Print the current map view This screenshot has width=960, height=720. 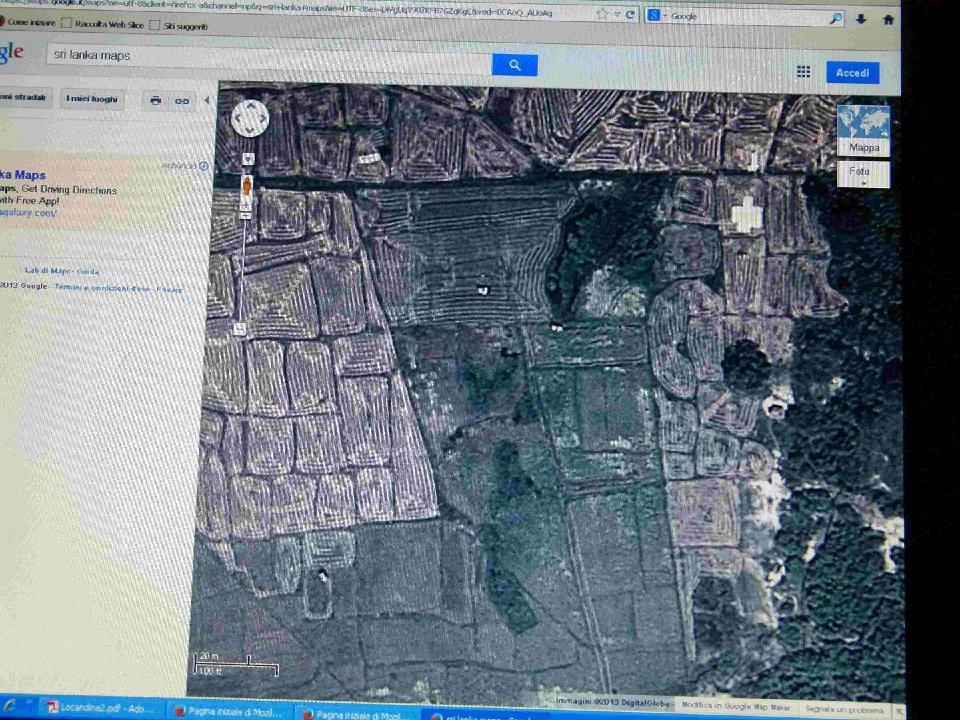click(x=156, y=100)
